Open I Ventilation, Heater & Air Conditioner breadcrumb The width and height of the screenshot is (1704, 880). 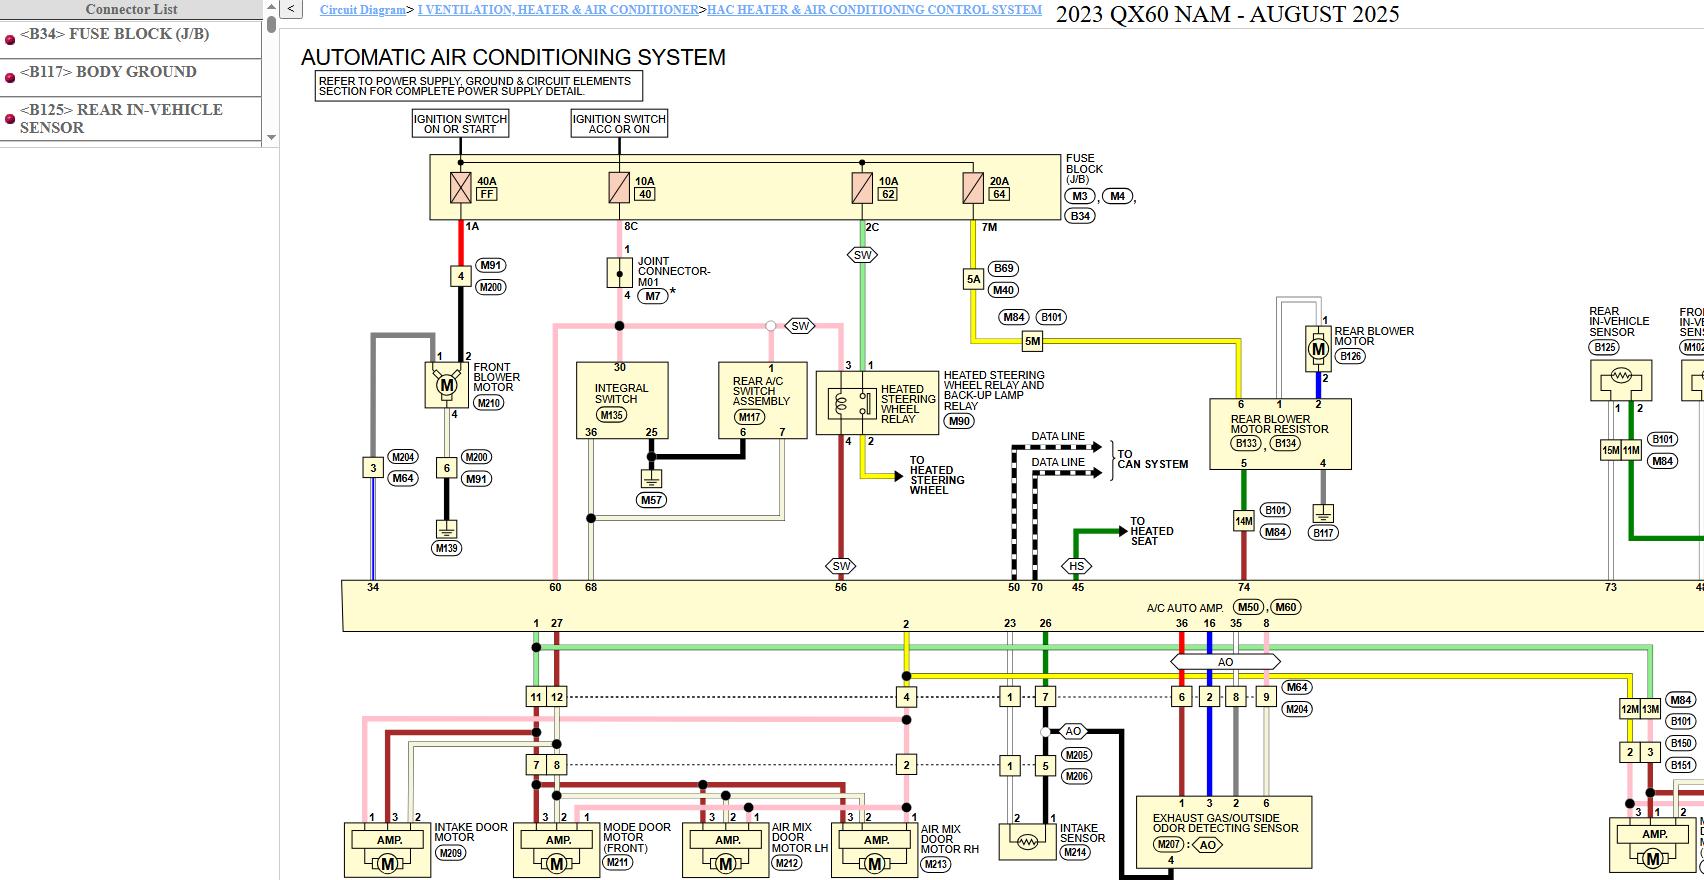(x=558, y=10)
